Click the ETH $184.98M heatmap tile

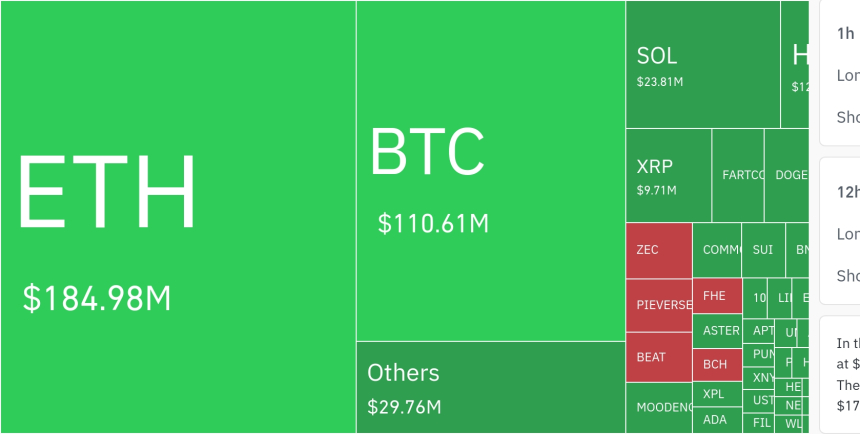[178, 217]
